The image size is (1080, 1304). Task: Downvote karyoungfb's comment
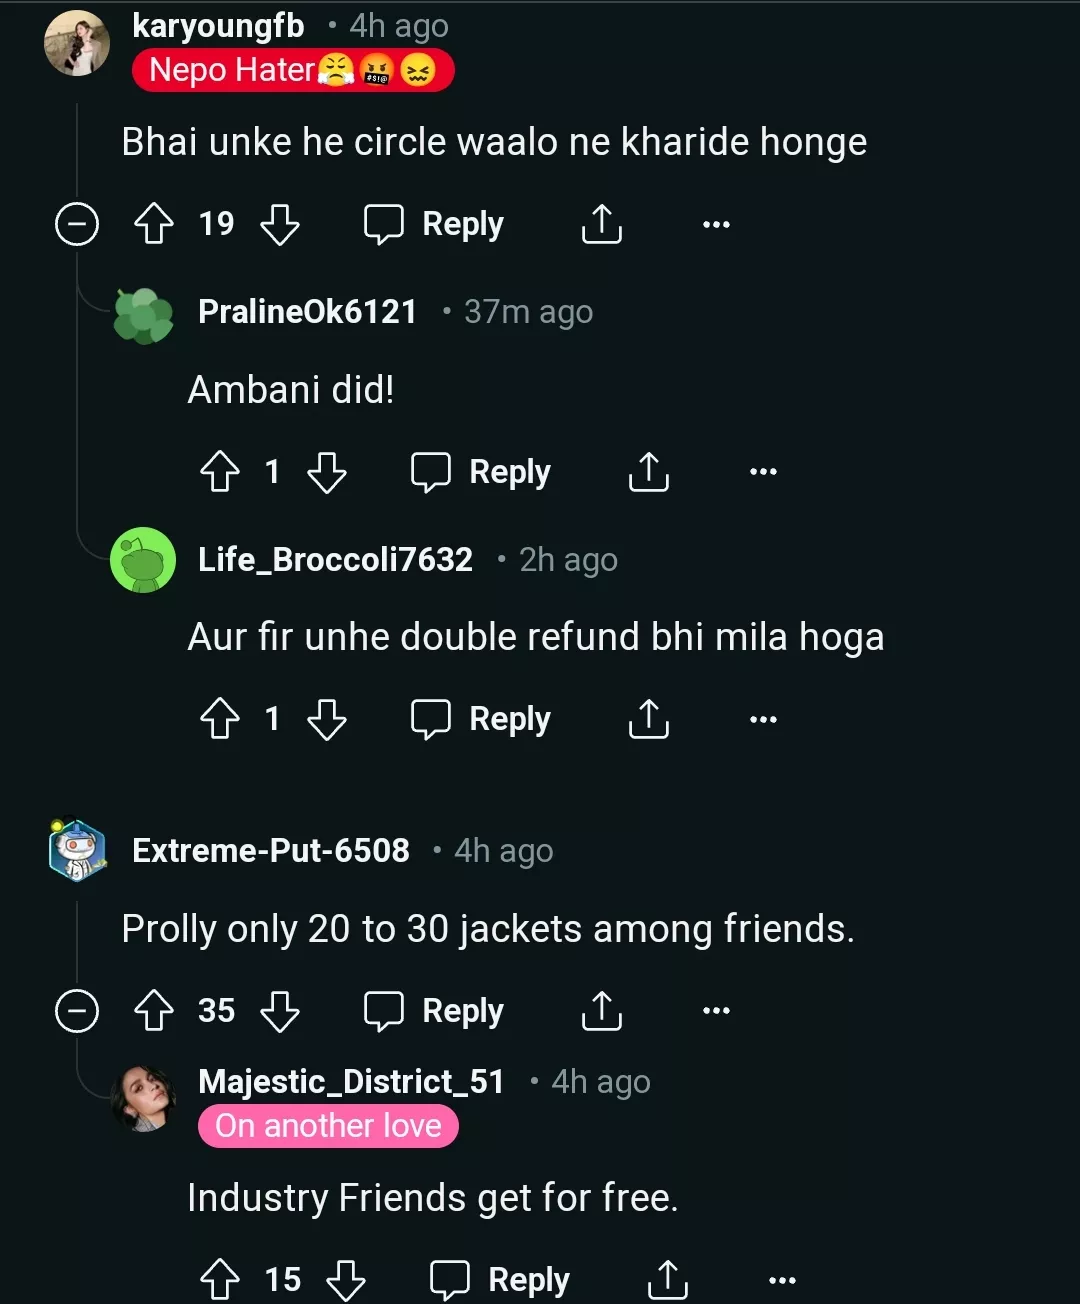[280, 224]
